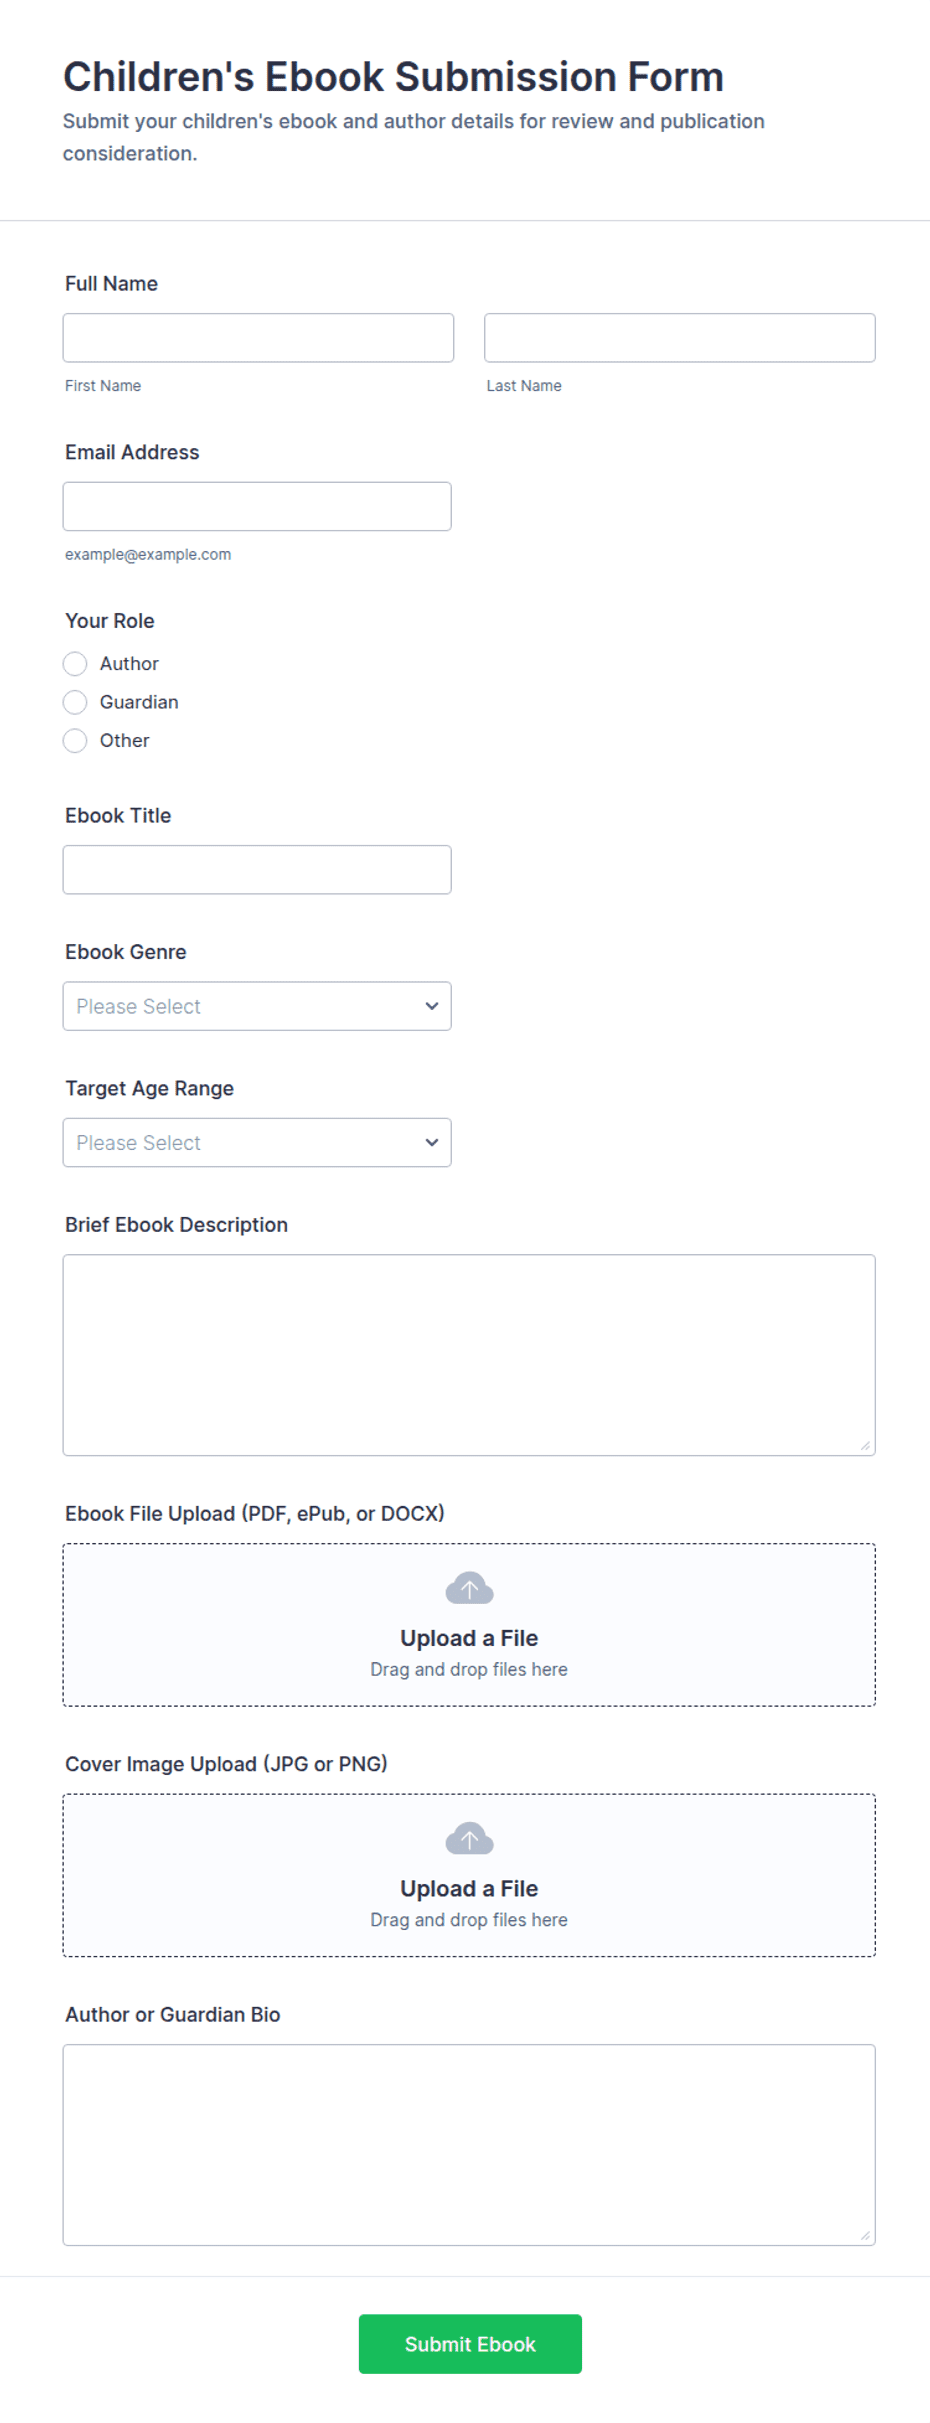
Task: Choose the Guardian role option
Action: 75,702
